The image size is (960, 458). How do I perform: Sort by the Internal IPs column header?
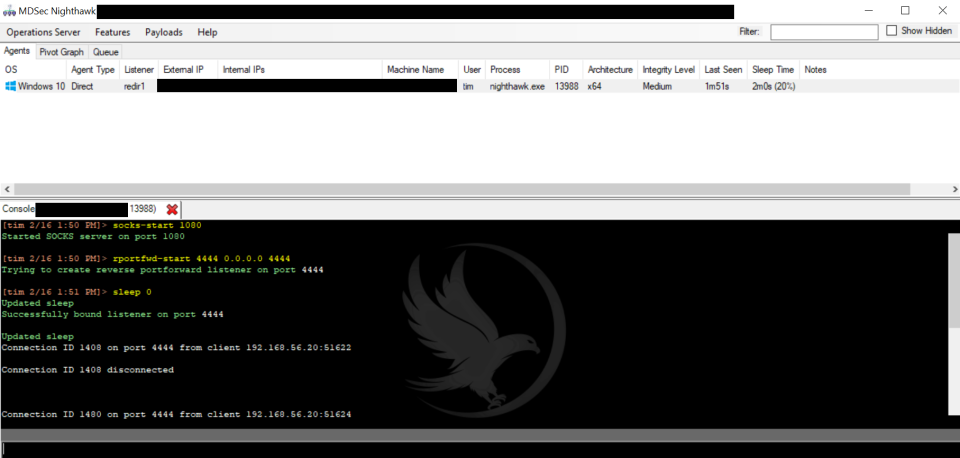pyautogui.click(x=244, y=70)
